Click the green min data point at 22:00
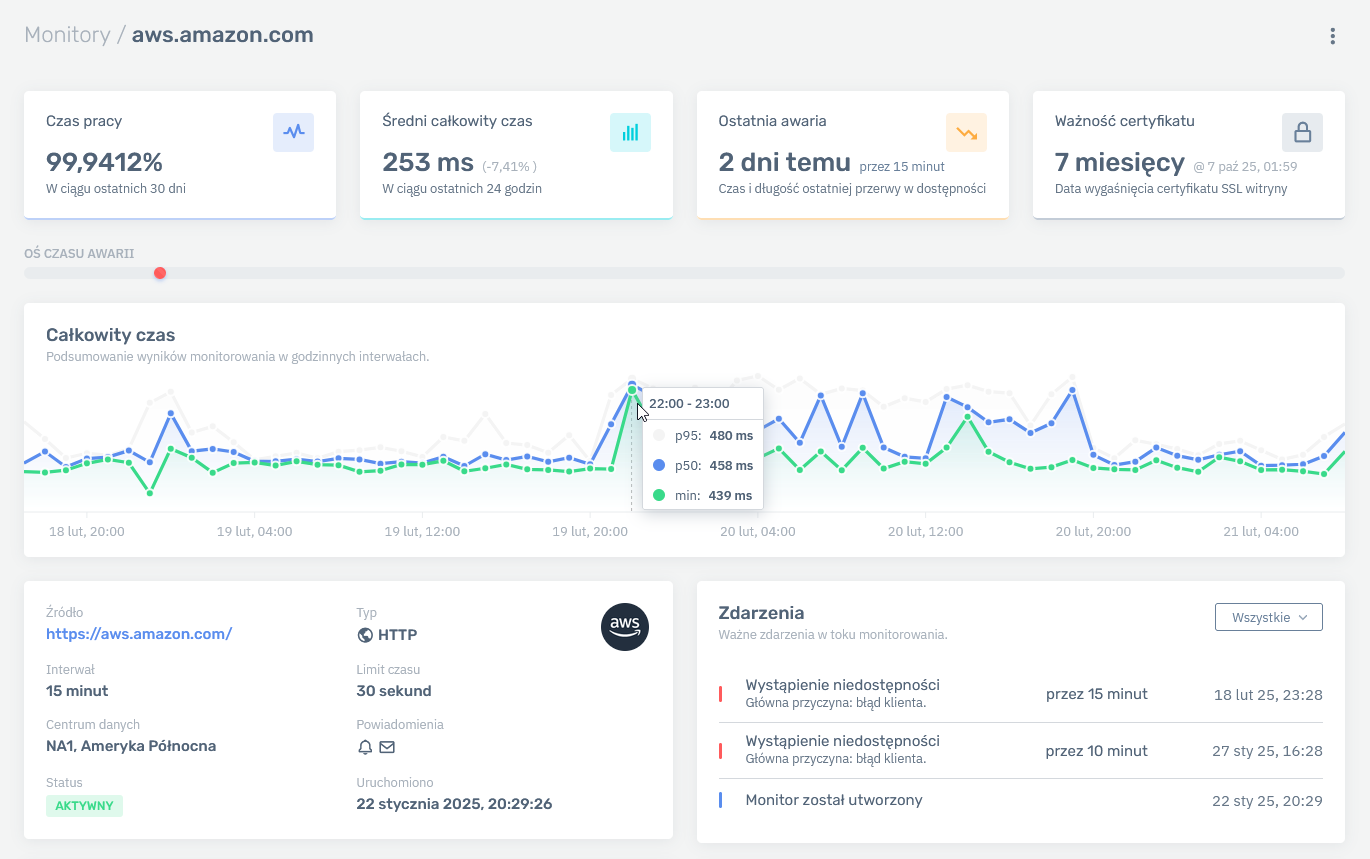This screenshot has height=859, width=1370. point(632,390)
